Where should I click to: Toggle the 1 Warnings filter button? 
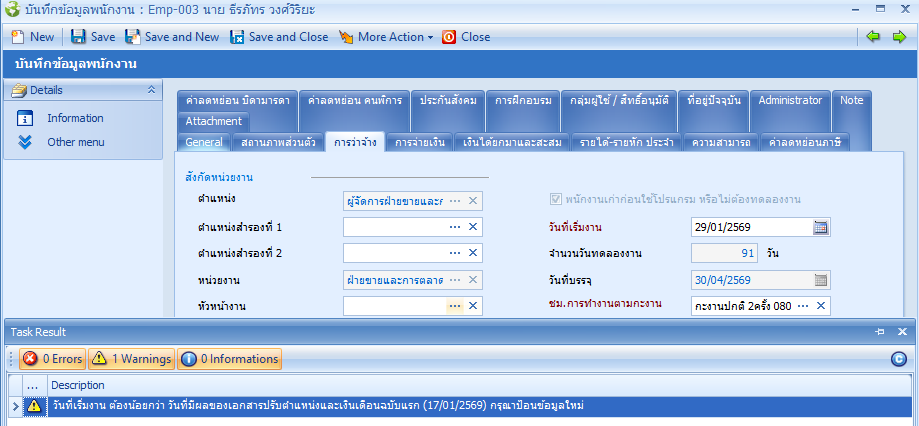(131, 358)
